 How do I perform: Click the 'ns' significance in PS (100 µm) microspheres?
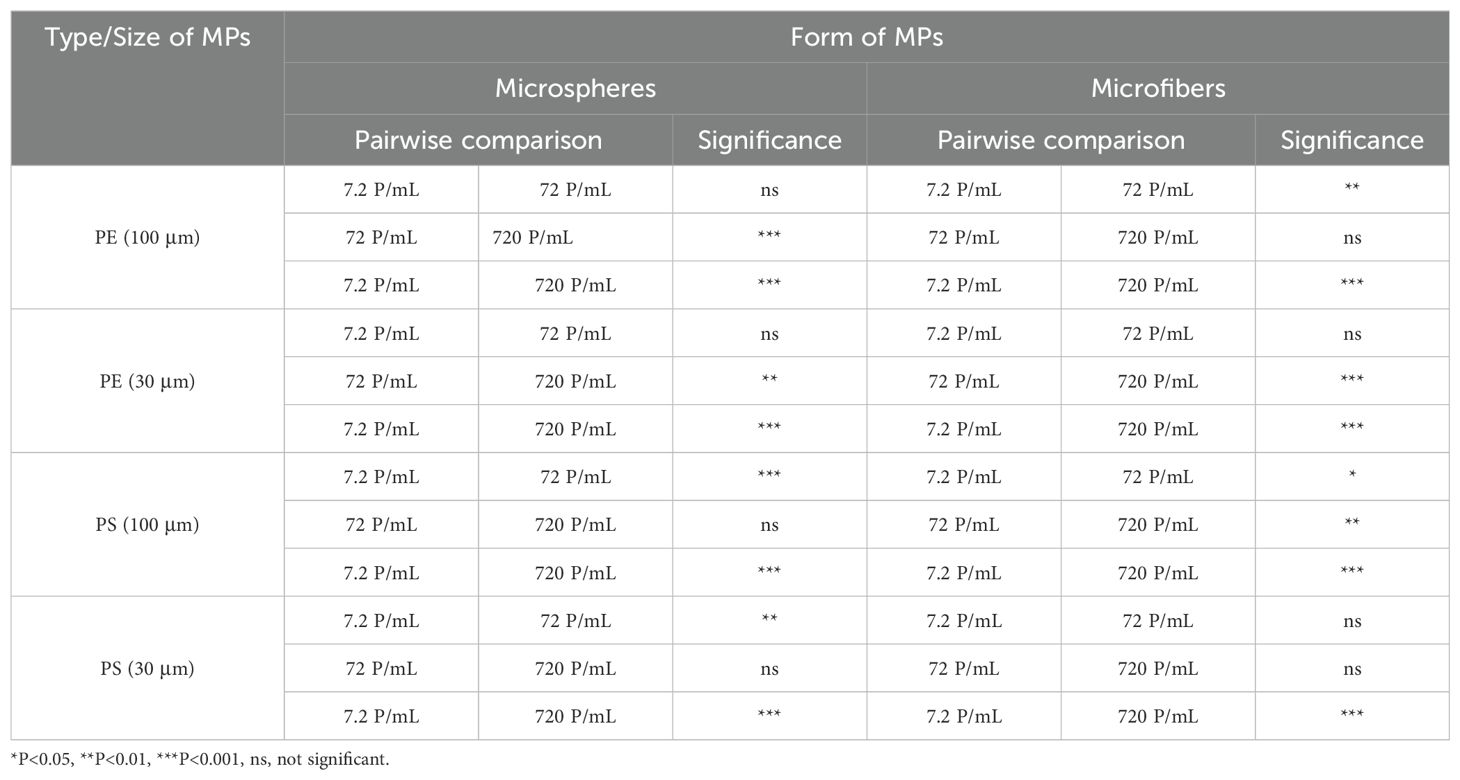[x=769, y=524]
